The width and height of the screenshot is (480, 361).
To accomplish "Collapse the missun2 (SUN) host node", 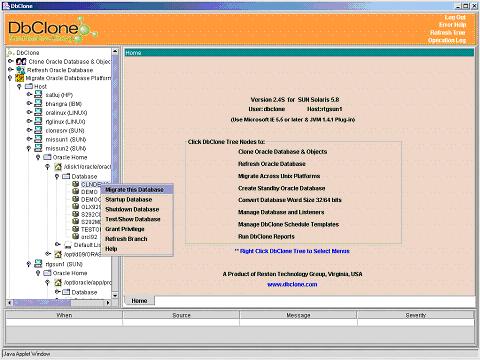I will pyautogui.click(x=29, y=148).
